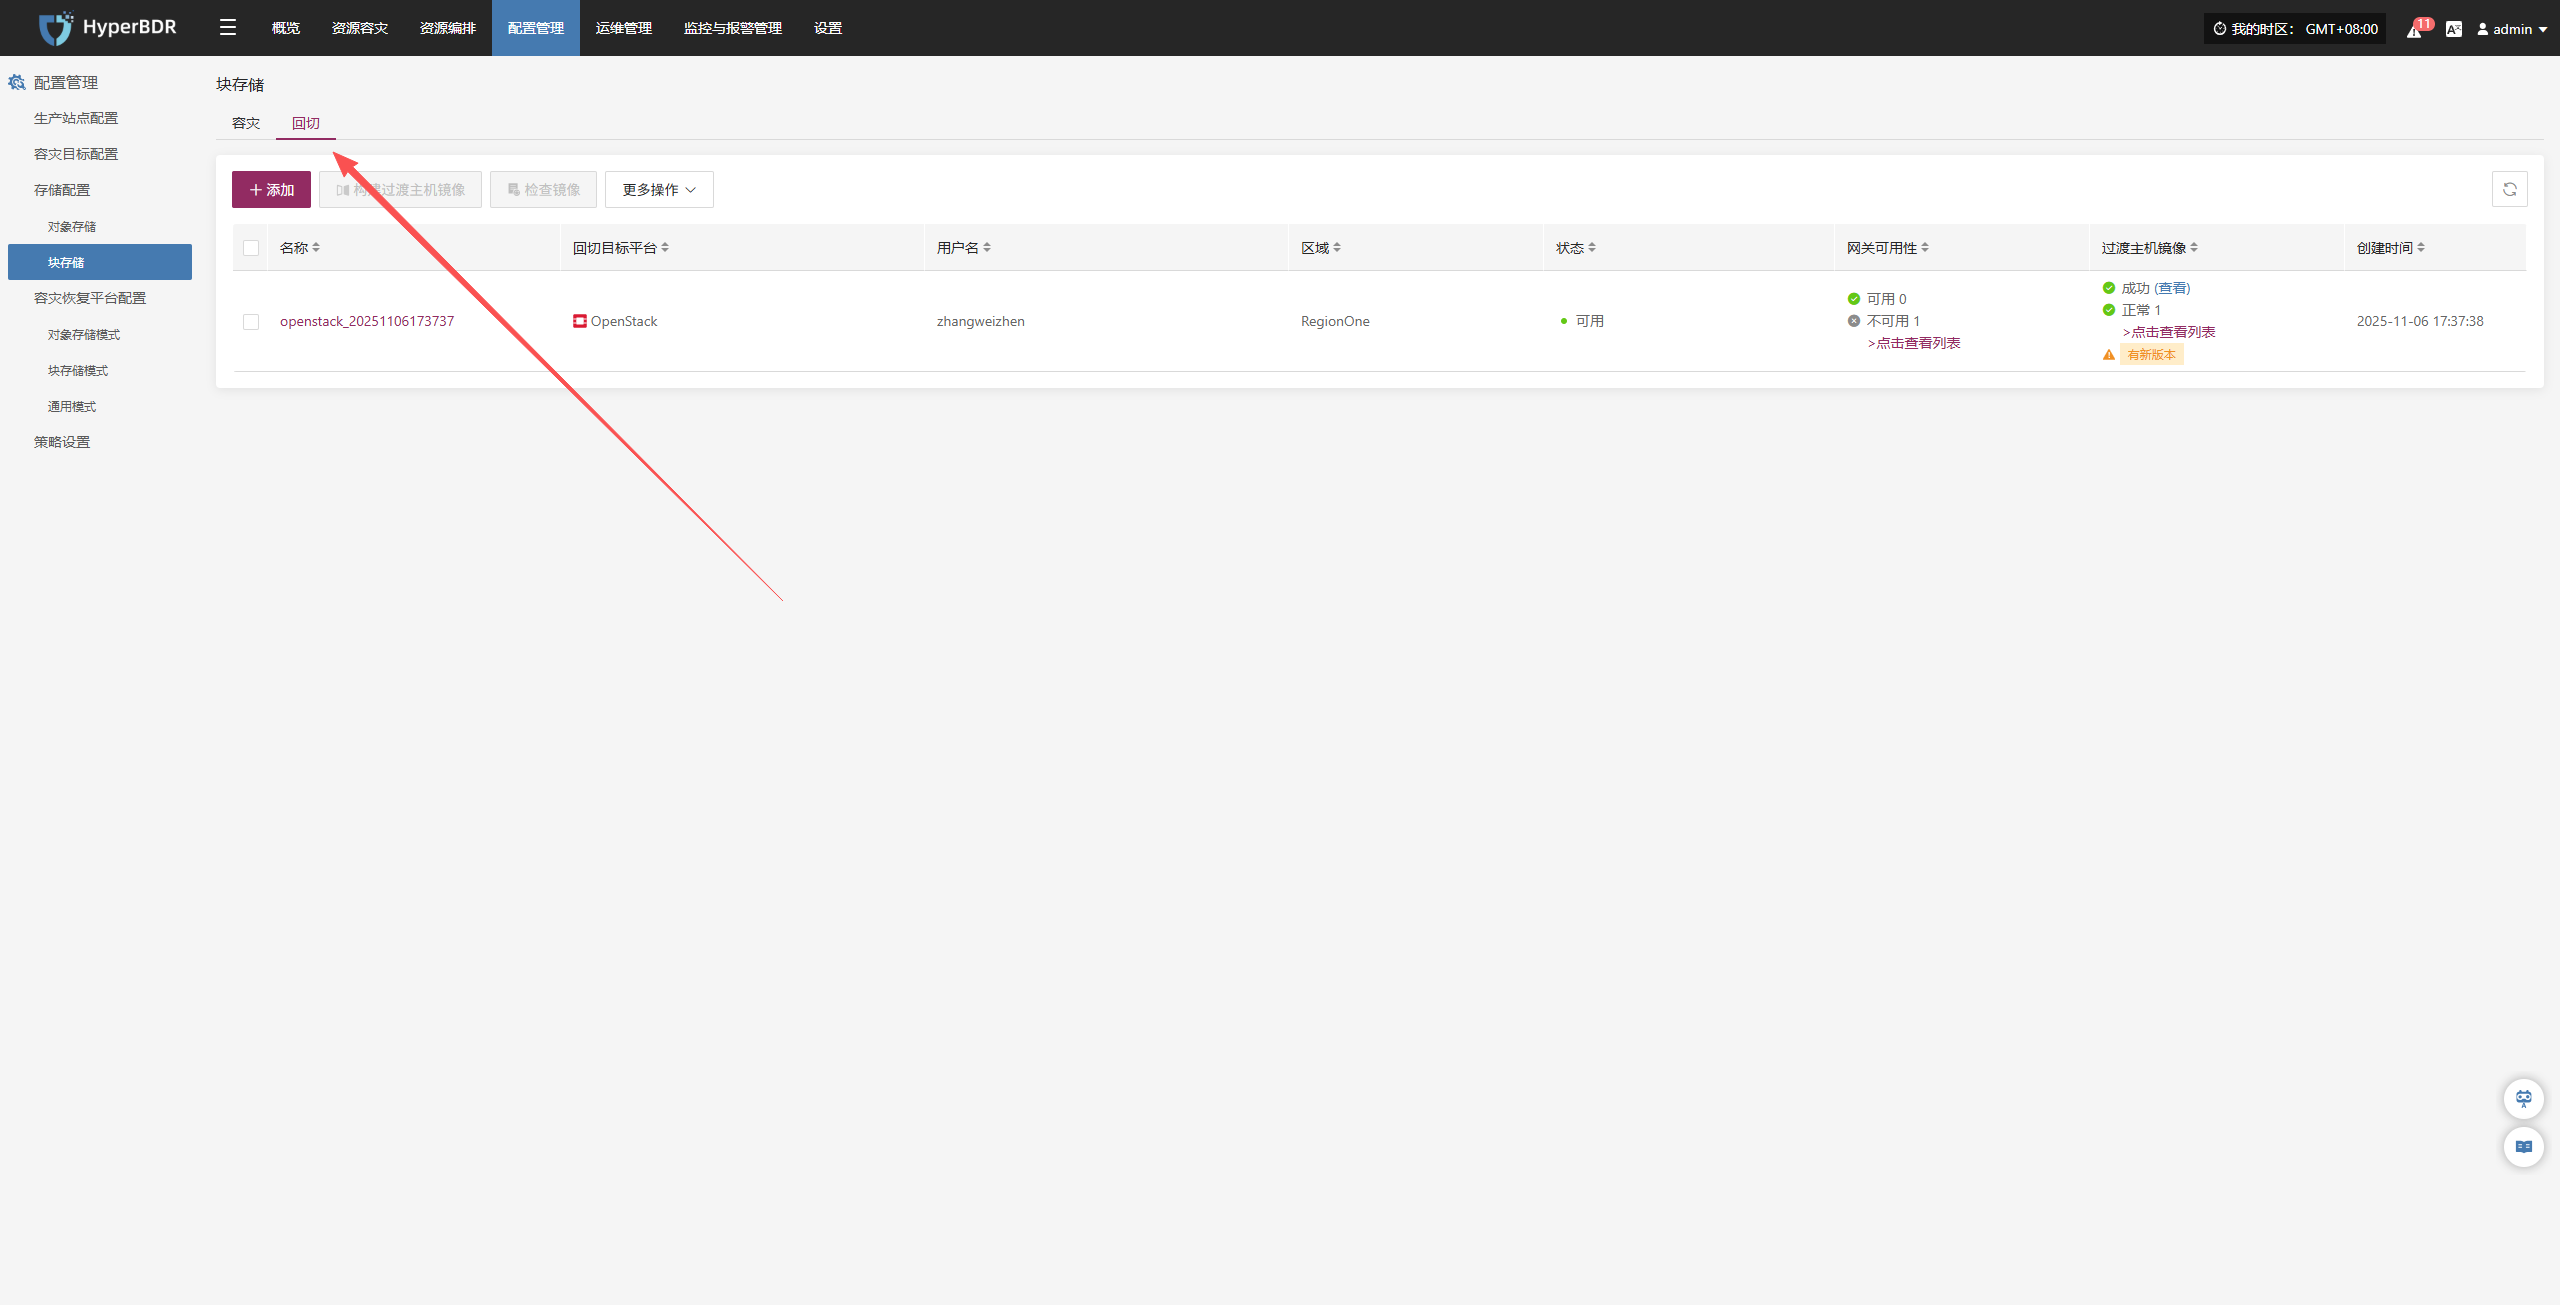Click the hamburger menu collapse icon

[x=228, y=28]
